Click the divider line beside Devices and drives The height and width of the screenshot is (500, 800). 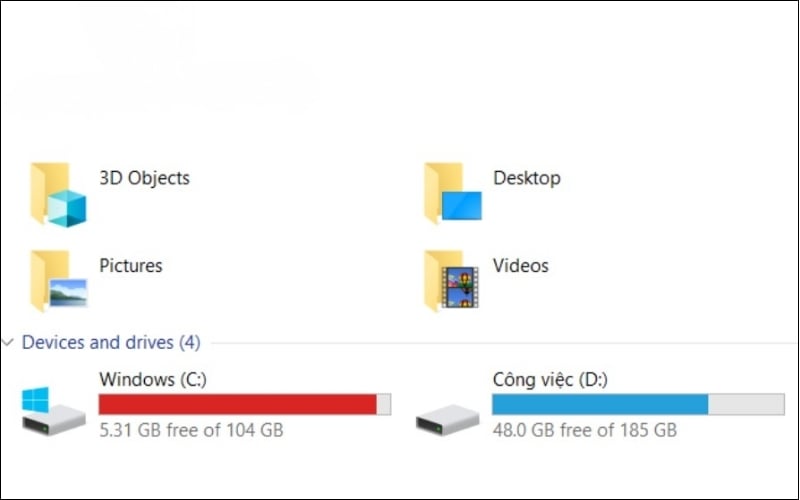coord(500,343)
